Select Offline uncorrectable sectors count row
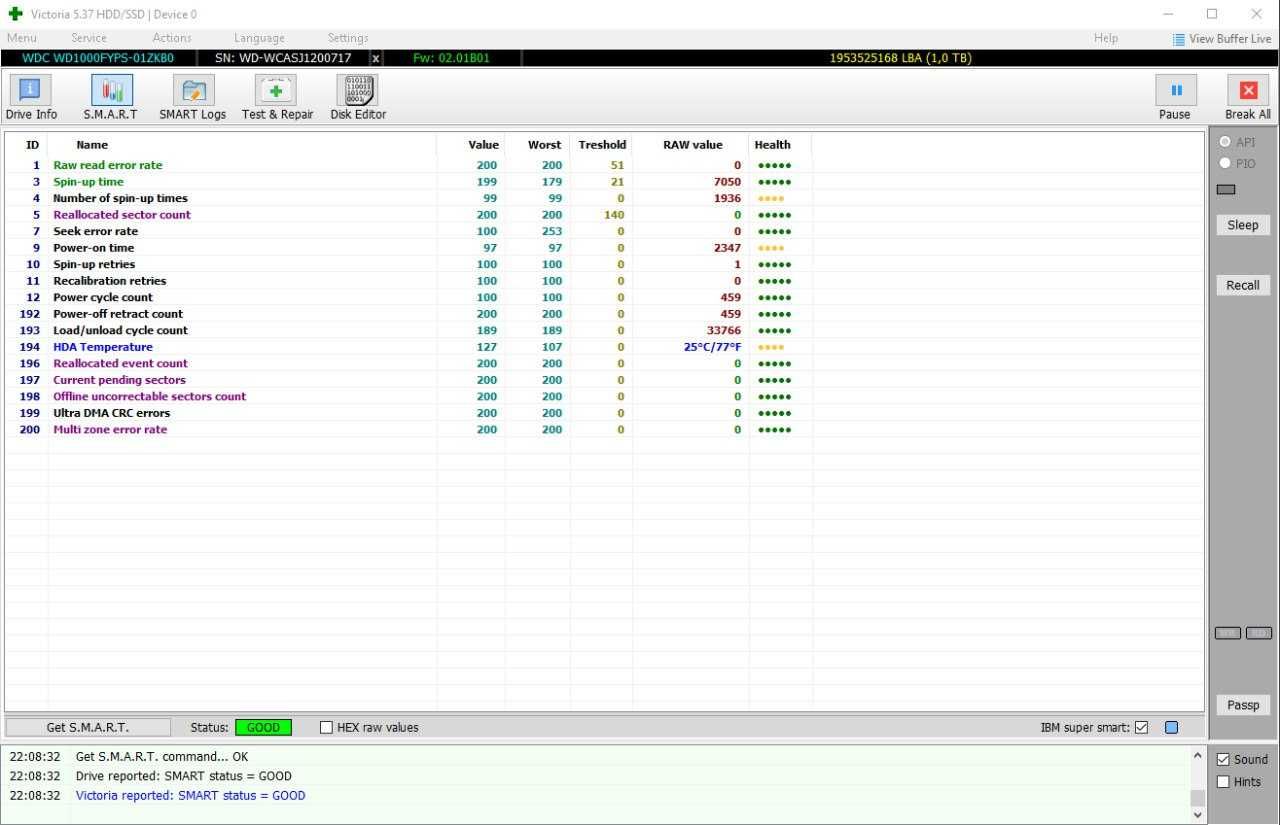This screenshot has width=1280, height=825. click(410, 396)
